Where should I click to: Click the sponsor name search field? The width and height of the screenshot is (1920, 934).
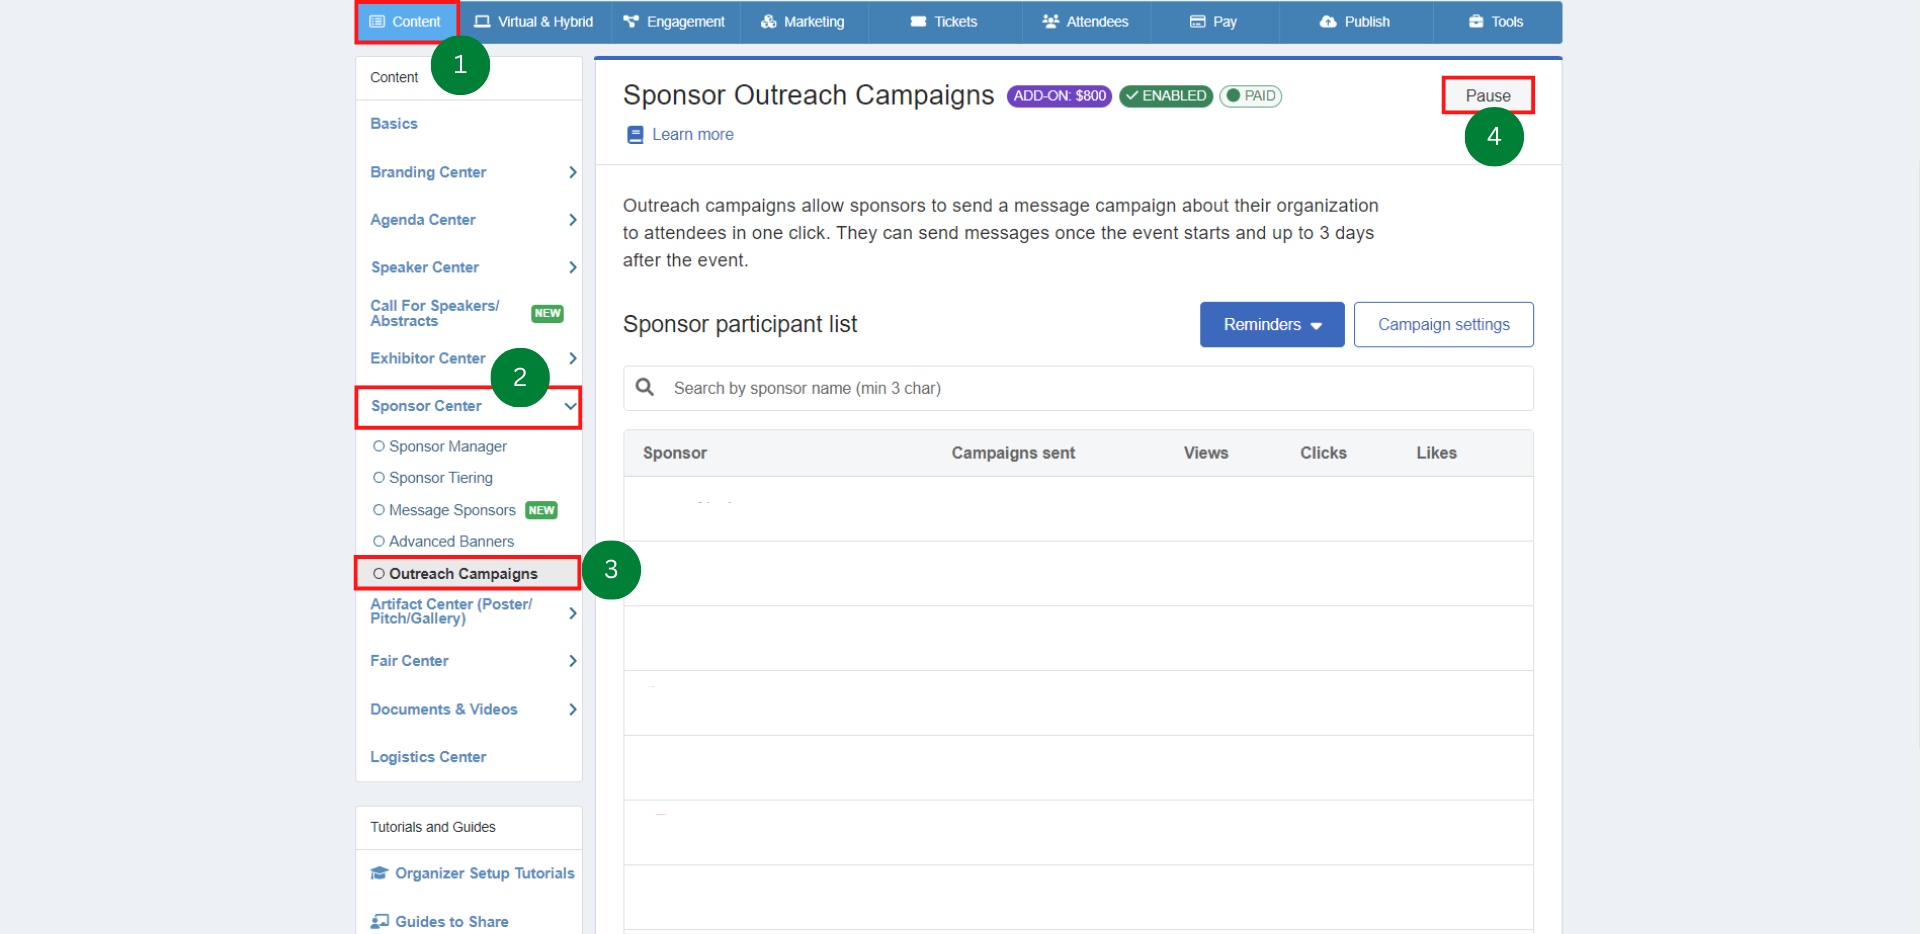point(1090,388)
